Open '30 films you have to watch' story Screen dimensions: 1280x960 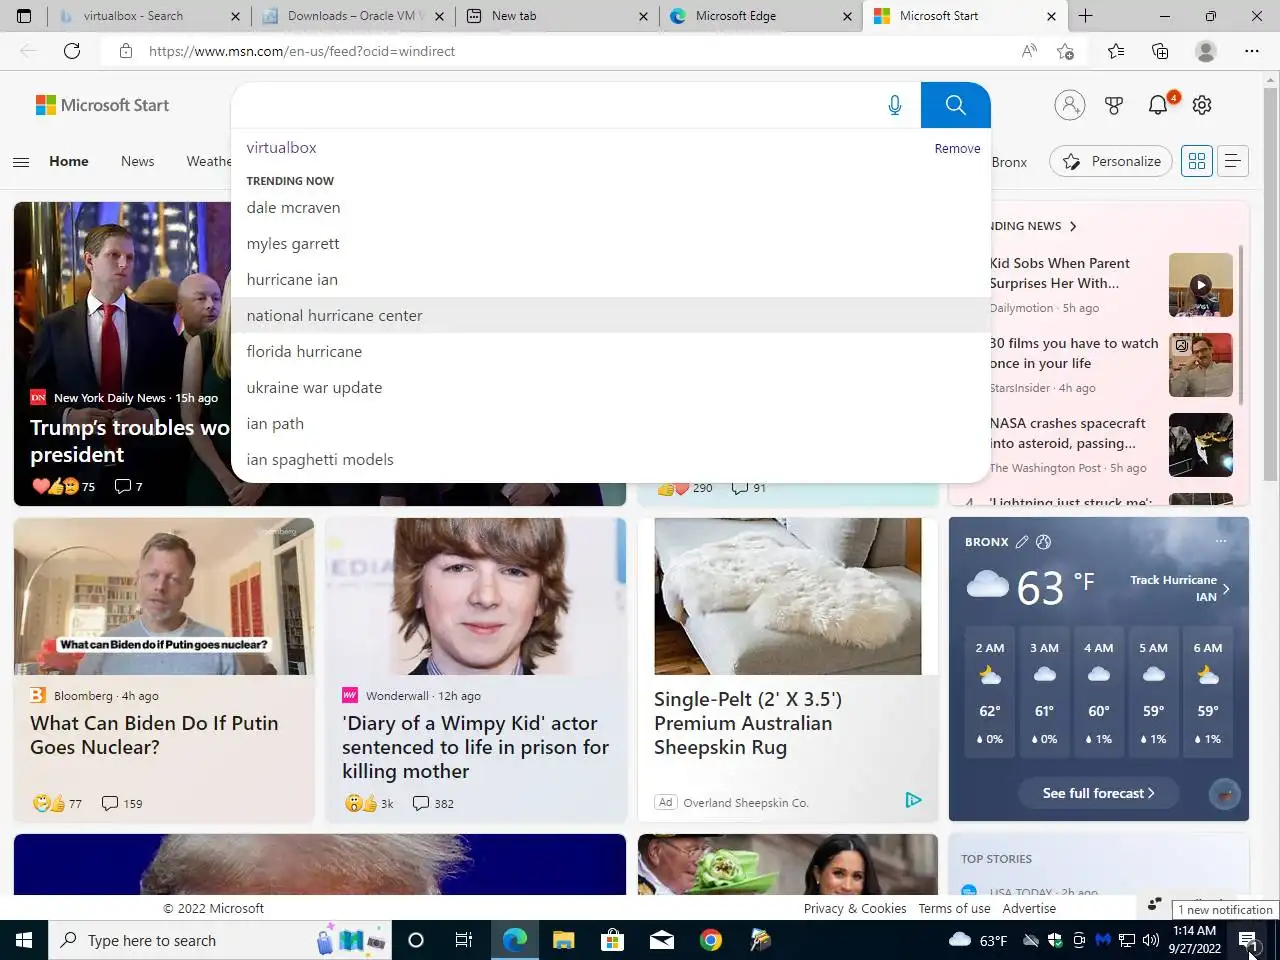coord(1074,353)
